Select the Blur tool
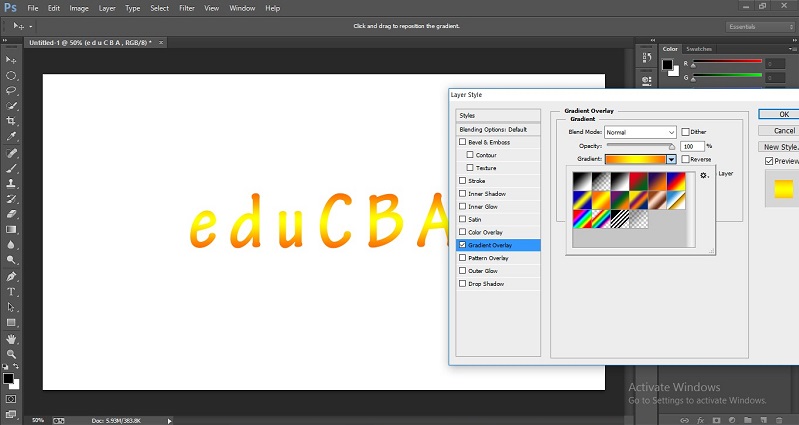Screen dimensions: 799x425 (x=11, y=245)
